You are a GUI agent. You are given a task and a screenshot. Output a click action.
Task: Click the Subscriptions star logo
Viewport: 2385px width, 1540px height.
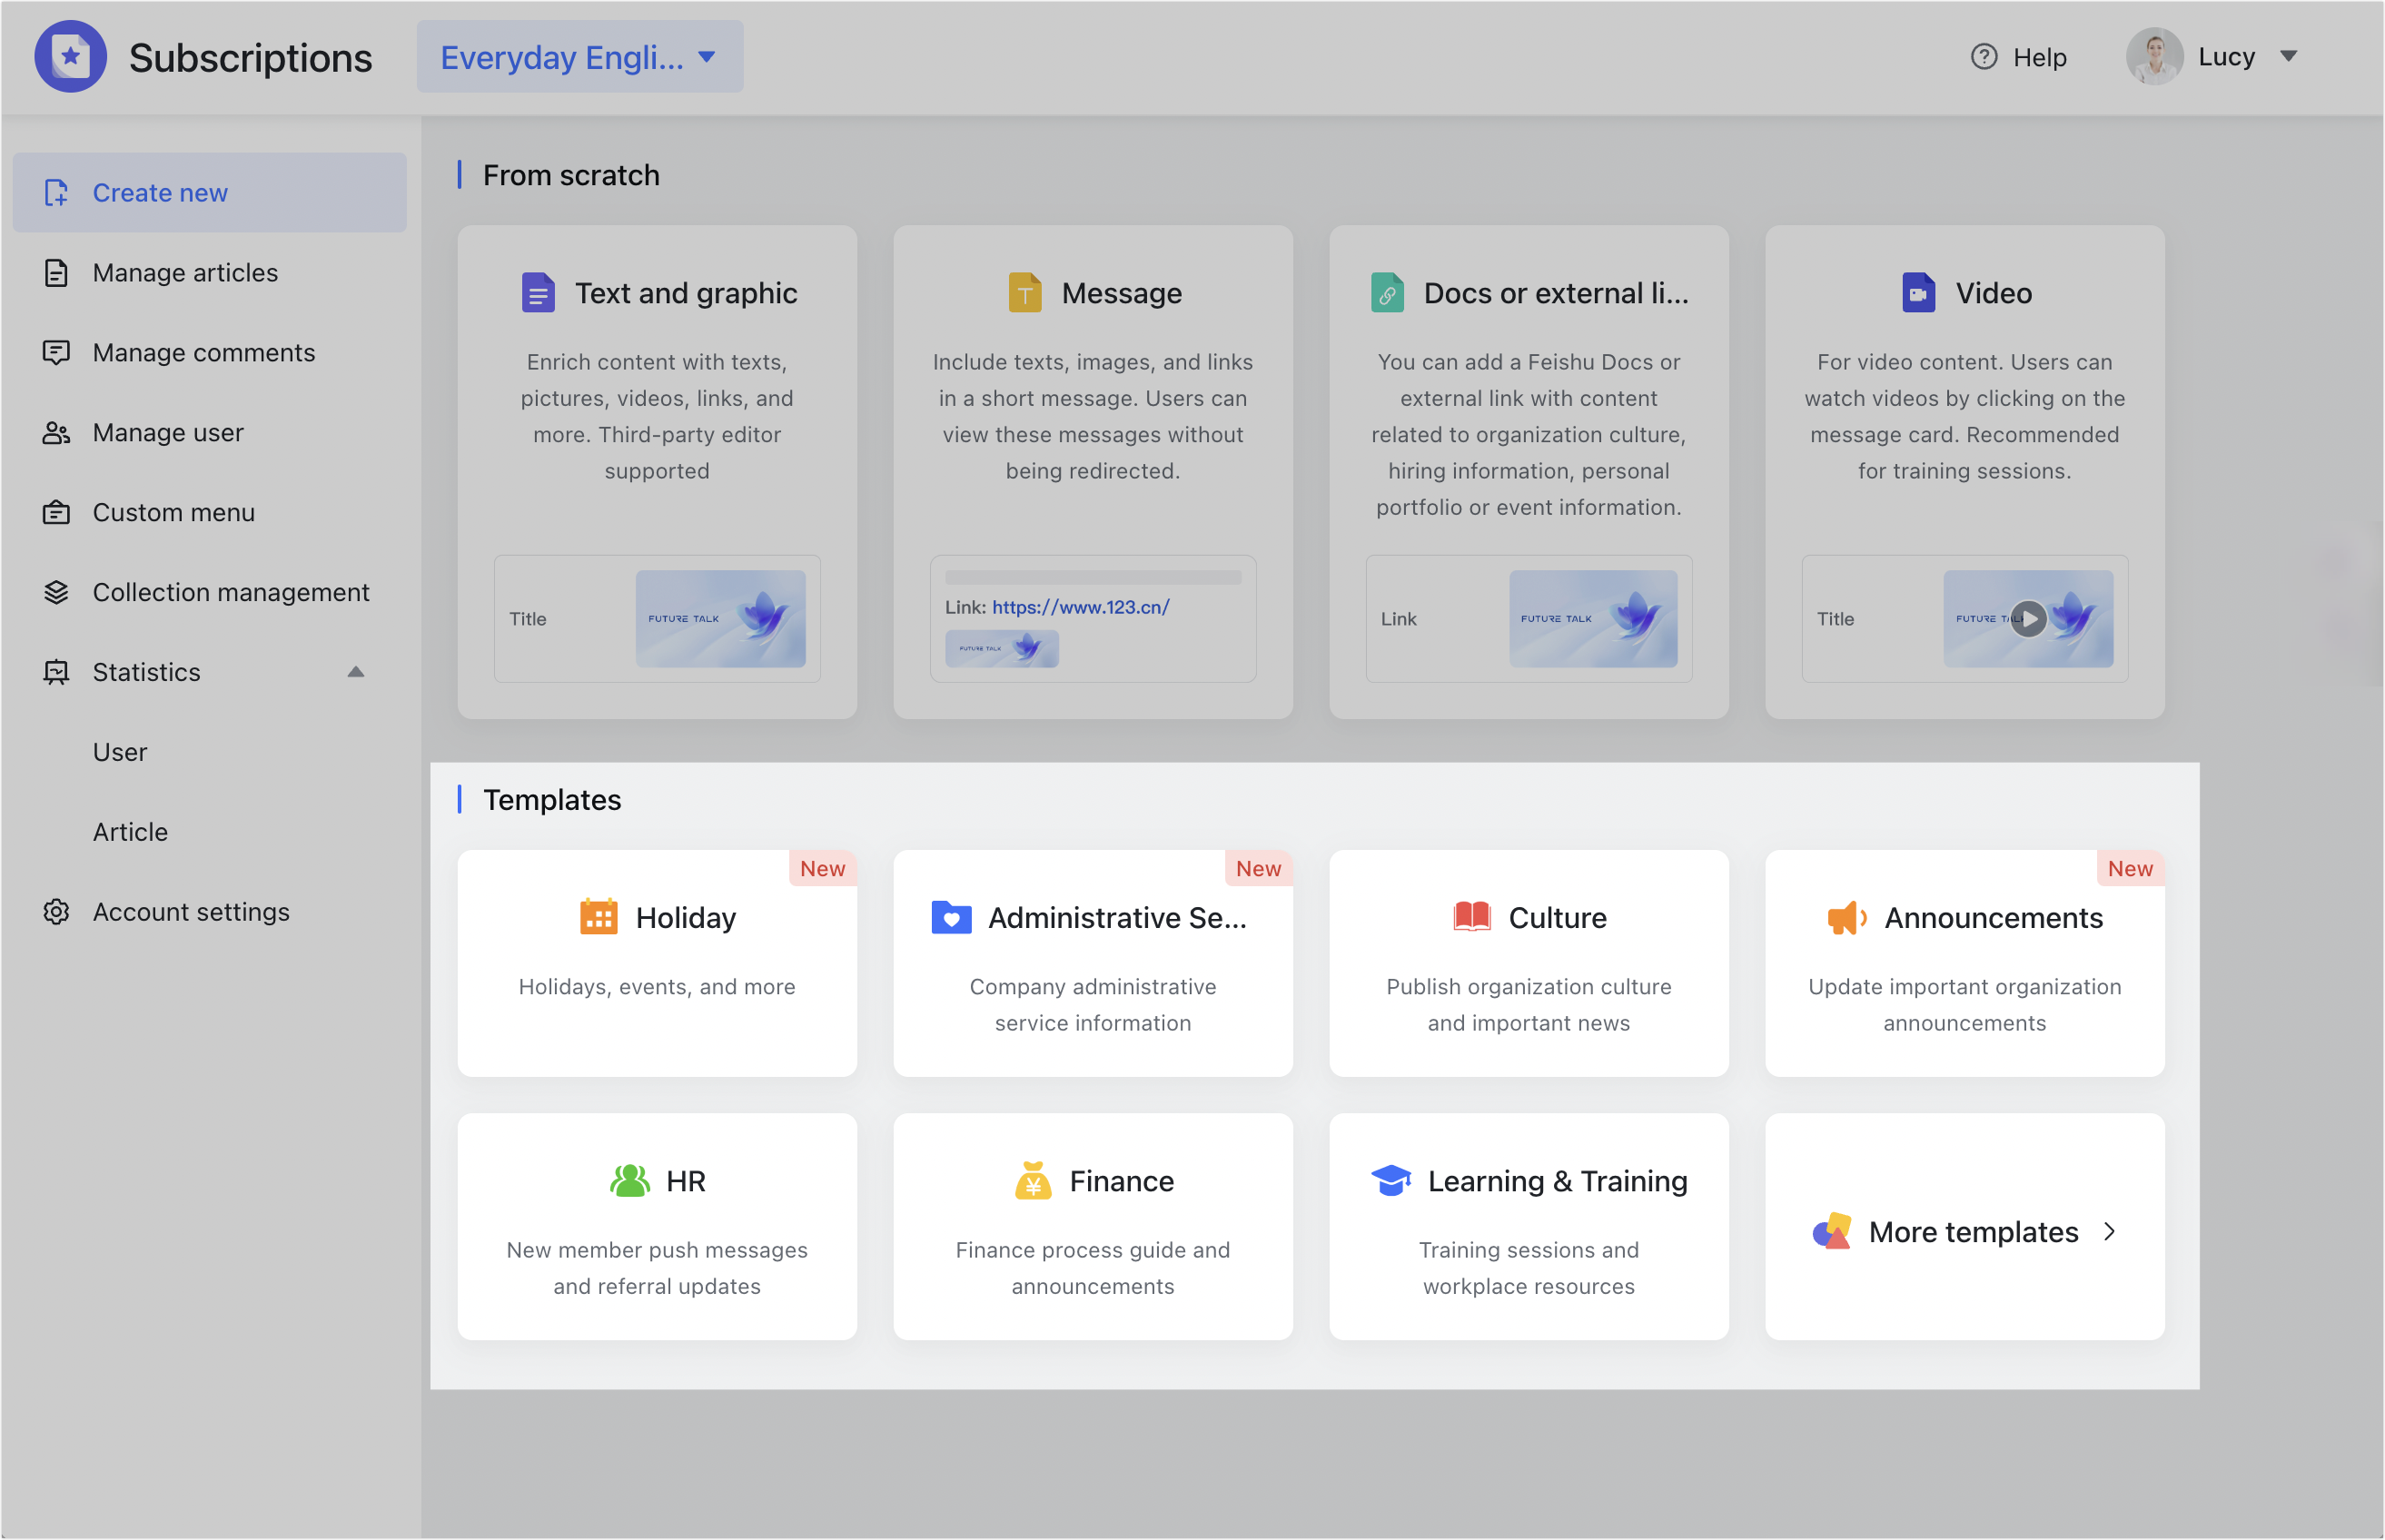point(71,56)
